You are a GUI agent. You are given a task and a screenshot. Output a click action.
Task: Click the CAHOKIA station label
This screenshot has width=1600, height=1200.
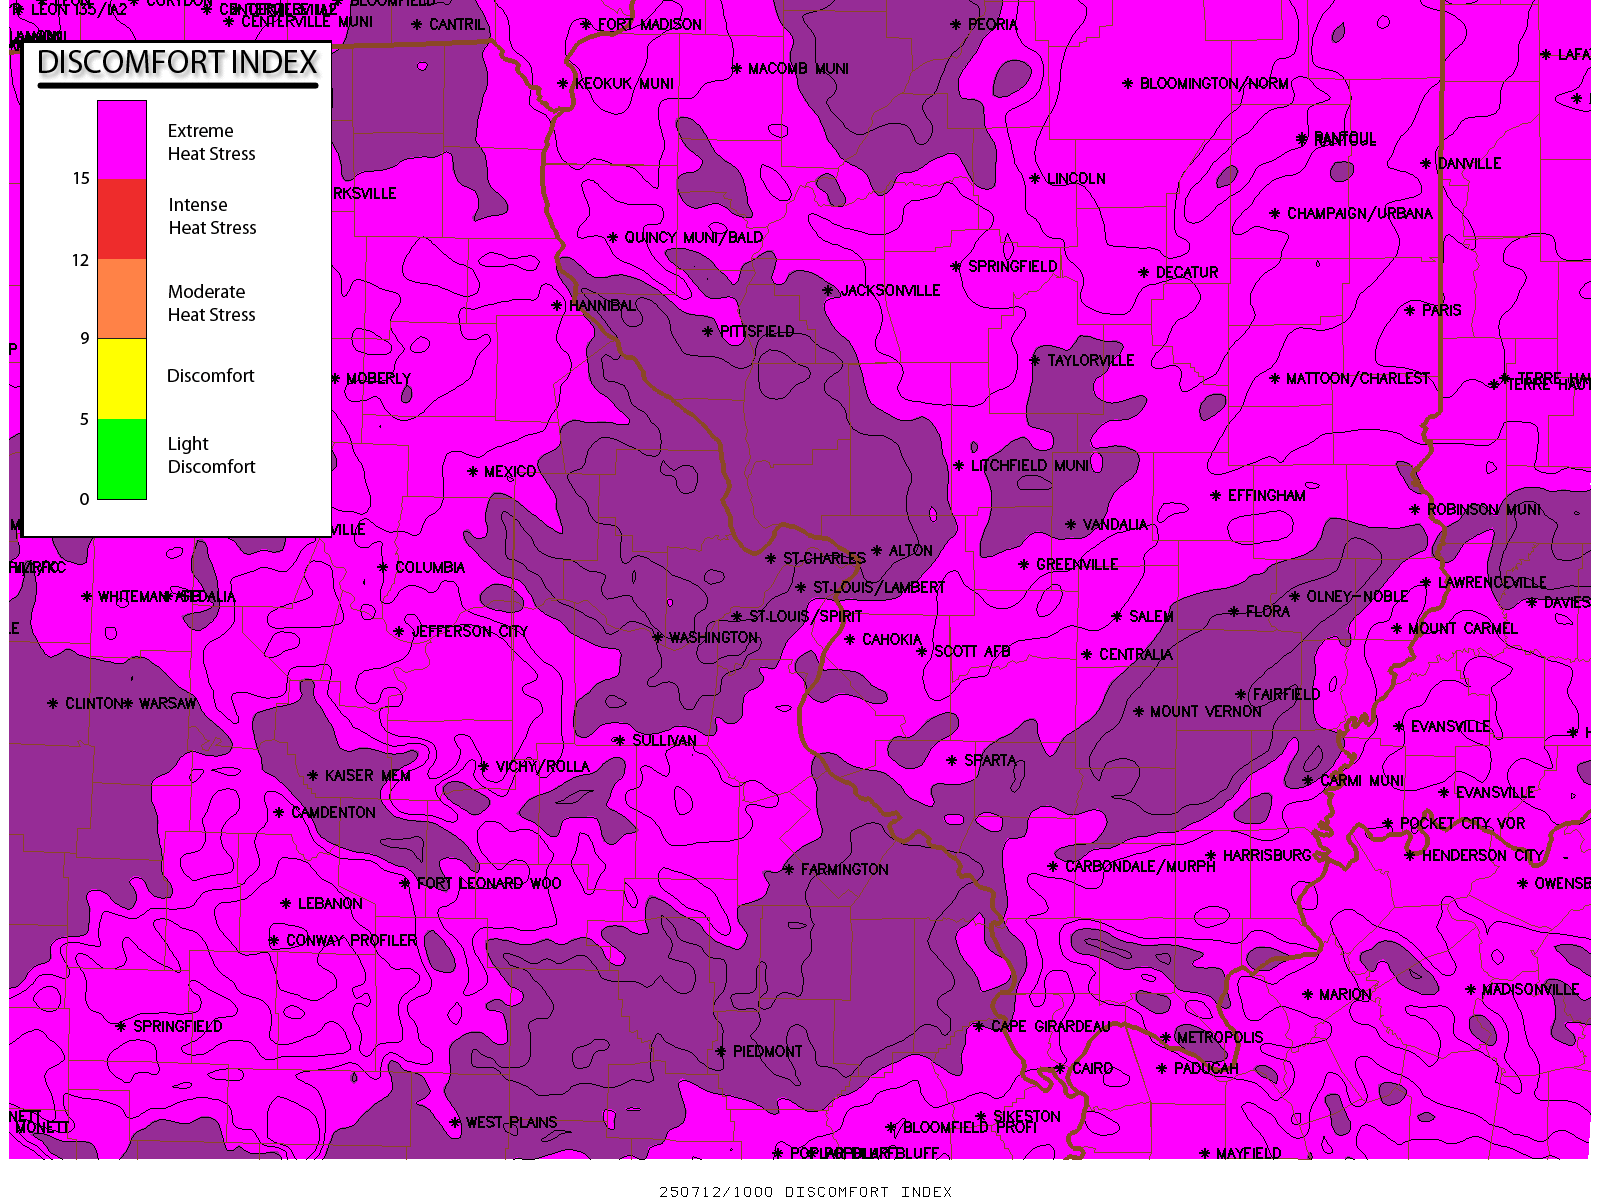[892, 640]
